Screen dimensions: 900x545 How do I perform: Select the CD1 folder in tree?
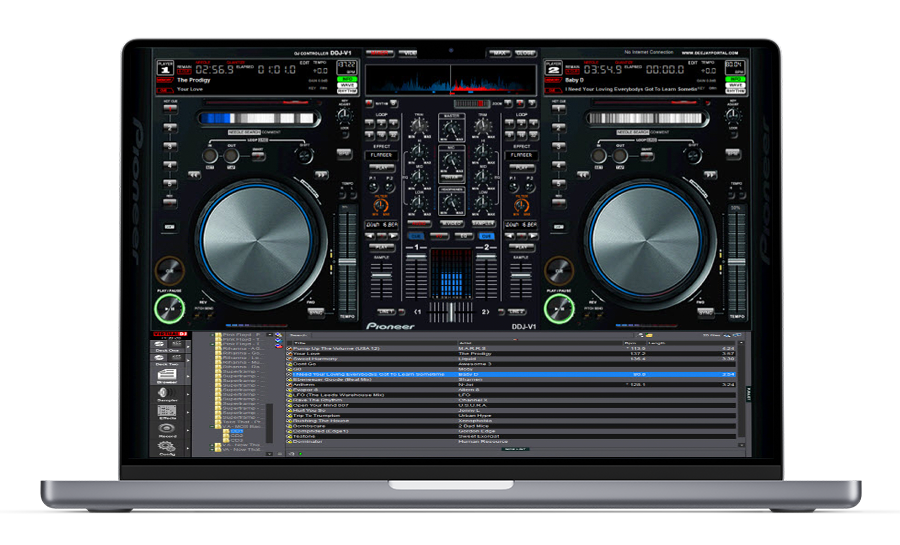click(237, 431)
